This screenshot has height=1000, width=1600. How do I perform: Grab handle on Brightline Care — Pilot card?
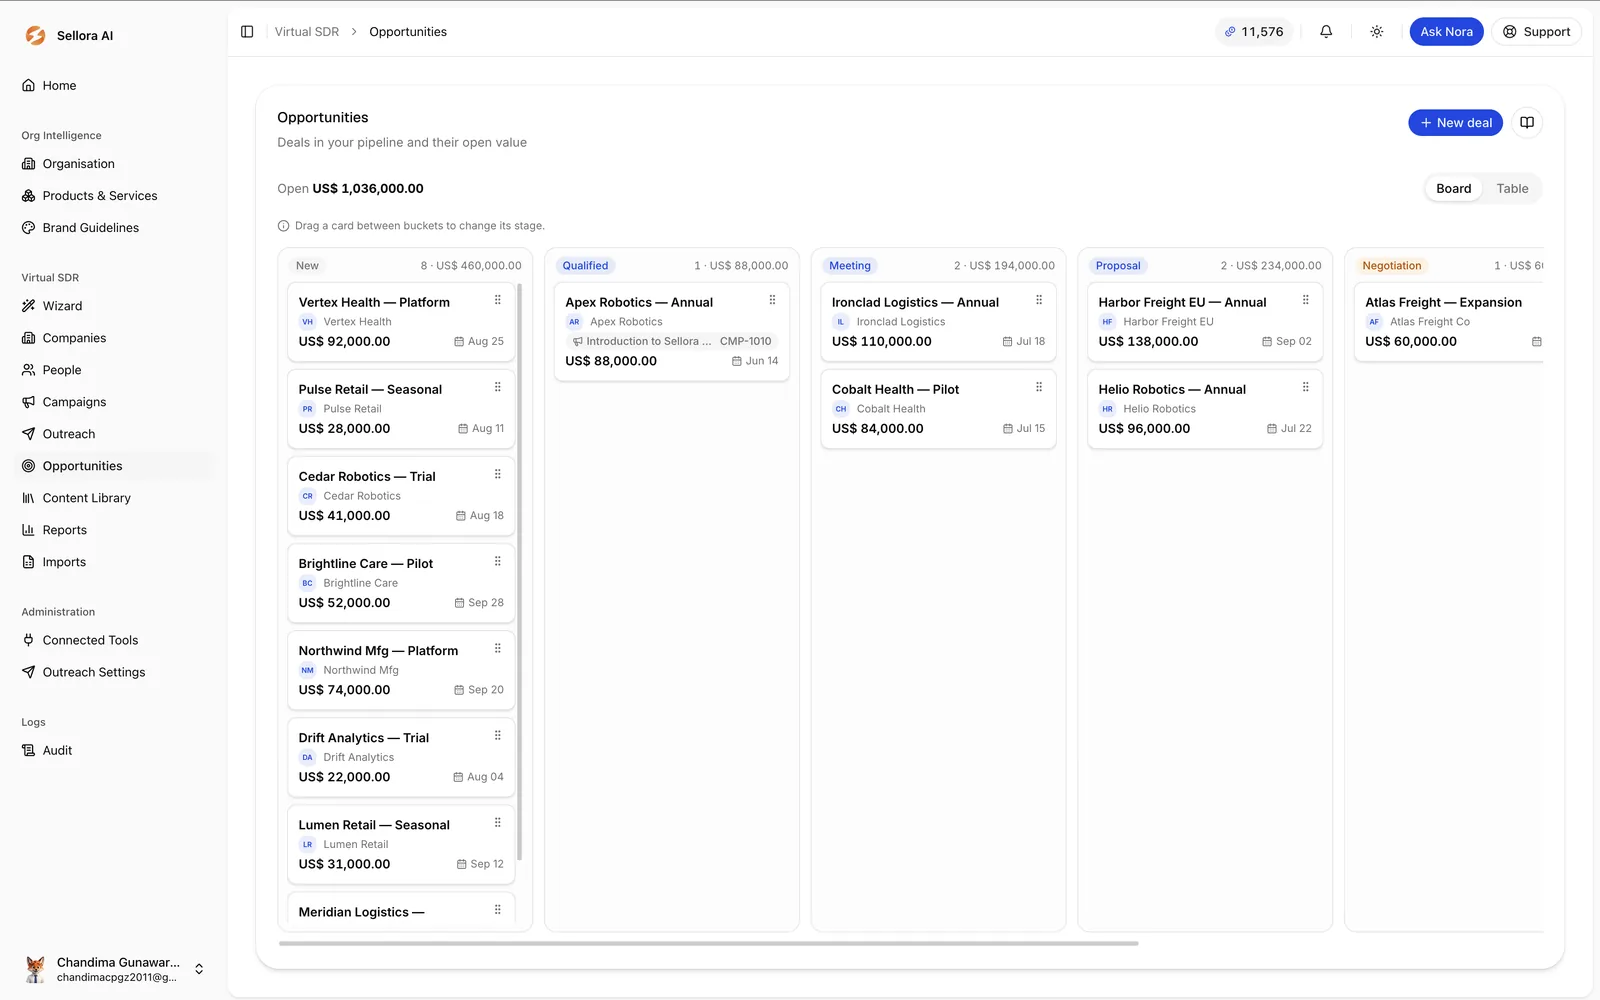click(x=498, y=561)
